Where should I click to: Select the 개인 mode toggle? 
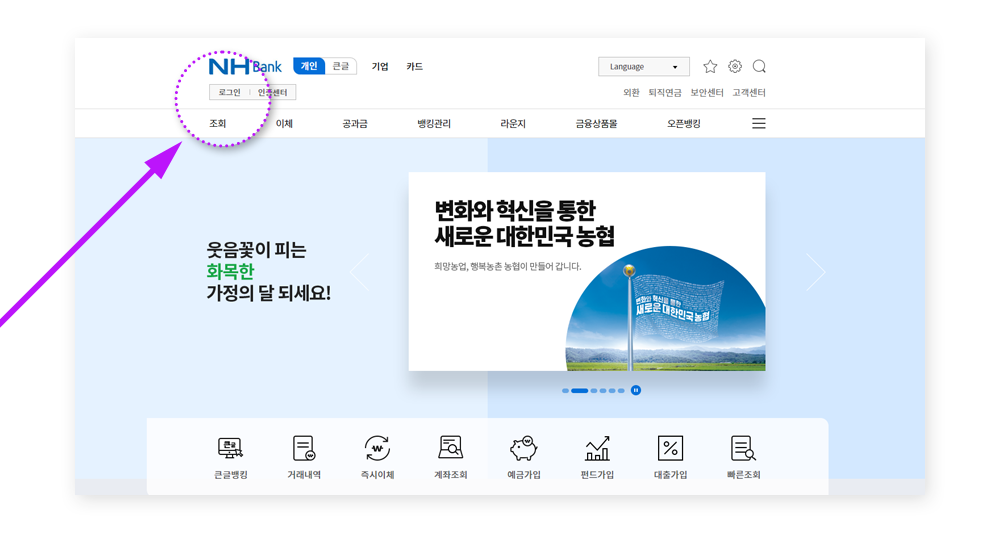tap(309, 66)
